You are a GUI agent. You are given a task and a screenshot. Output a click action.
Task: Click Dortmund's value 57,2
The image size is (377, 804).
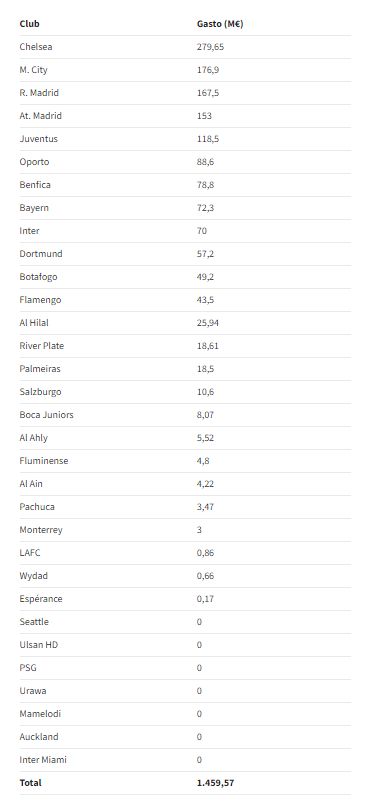(x=206, y=254)
